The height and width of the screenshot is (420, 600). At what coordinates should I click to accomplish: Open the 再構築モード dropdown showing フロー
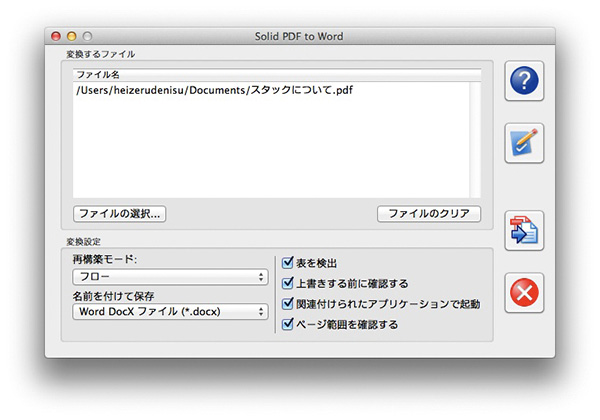171,277
